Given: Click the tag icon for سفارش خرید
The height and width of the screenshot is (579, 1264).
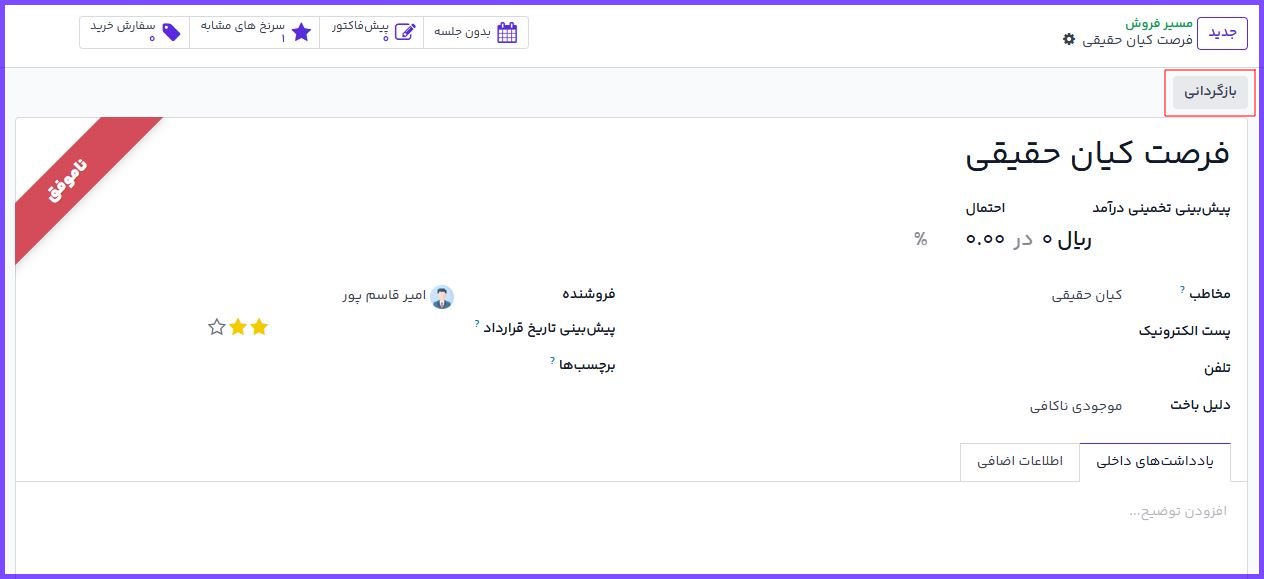Looking at the screenshot, I should point(171,32).
